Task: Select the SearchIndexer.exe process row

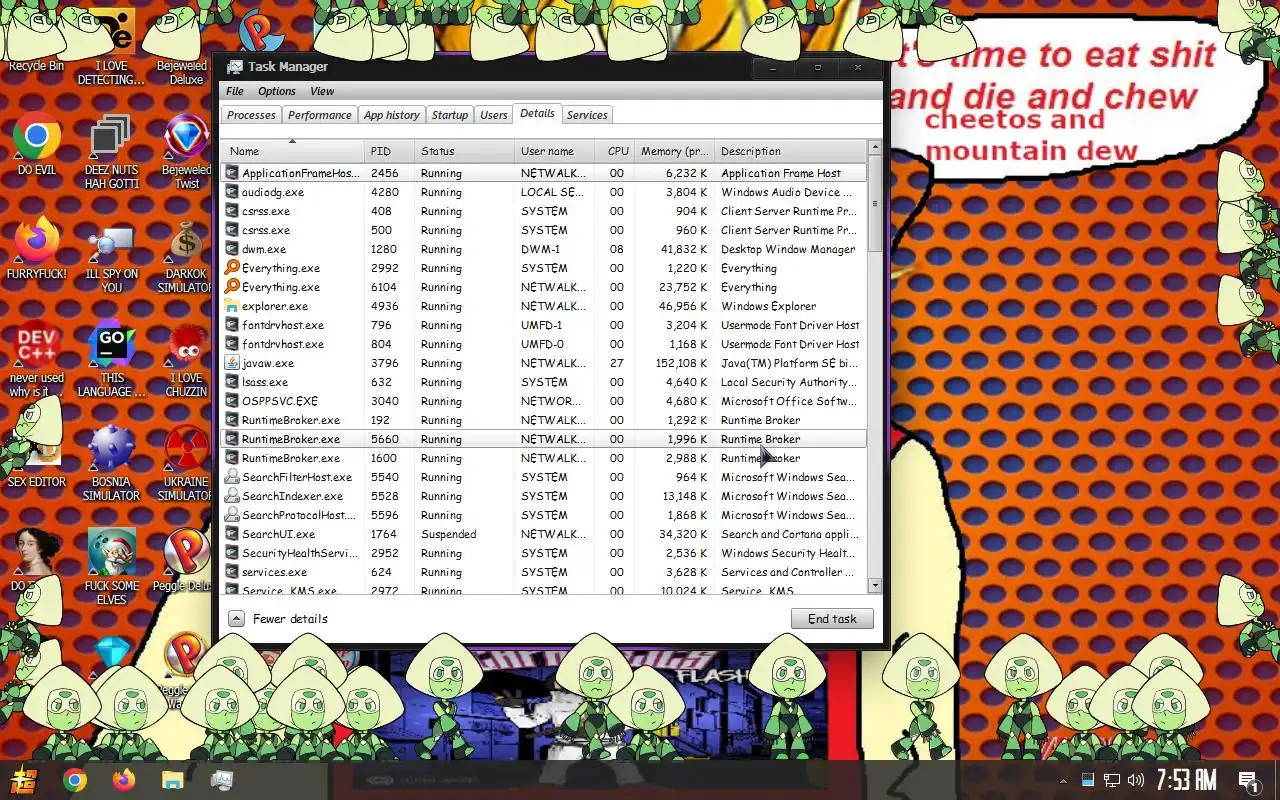Action: (543, 496)
